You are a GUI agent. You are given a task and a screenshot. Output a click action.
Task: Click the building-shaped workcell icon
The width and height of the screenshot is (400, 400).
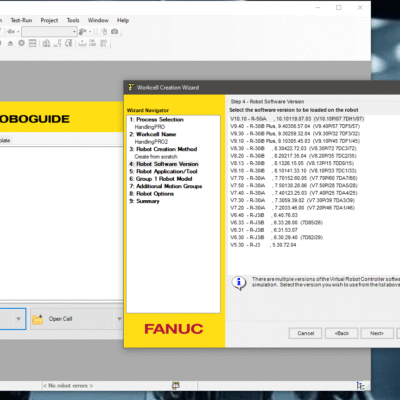(x=46, y=43)
